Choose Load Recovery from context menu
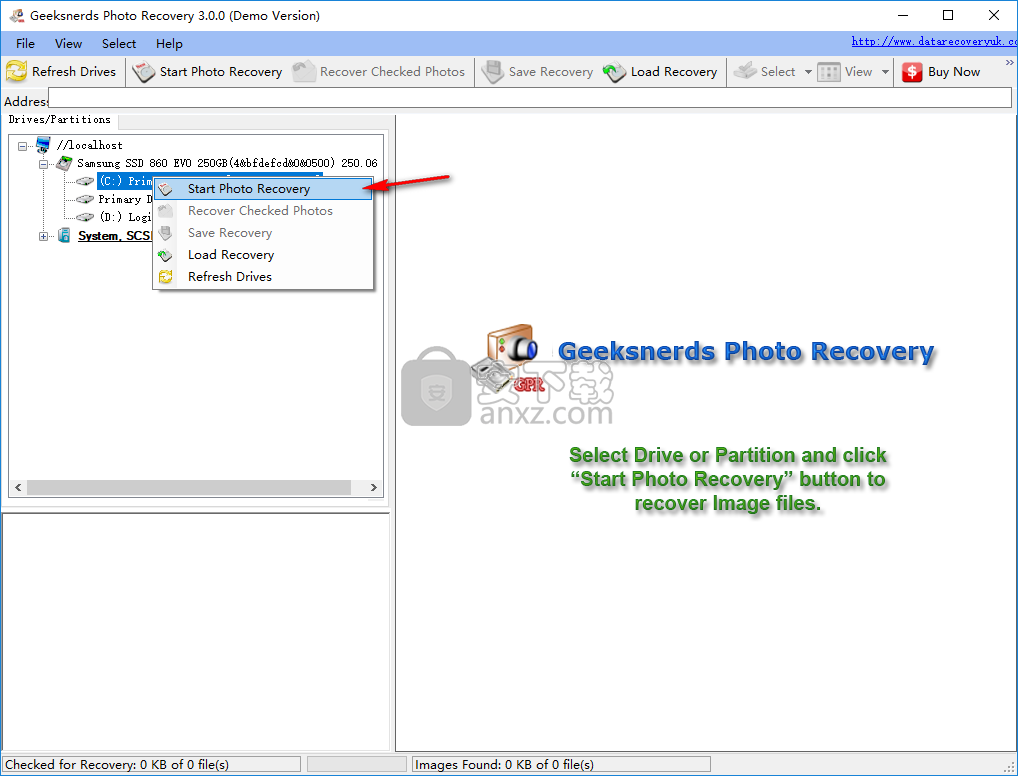Viewport: 1018px width, 776px height. (x=263, y=255)
